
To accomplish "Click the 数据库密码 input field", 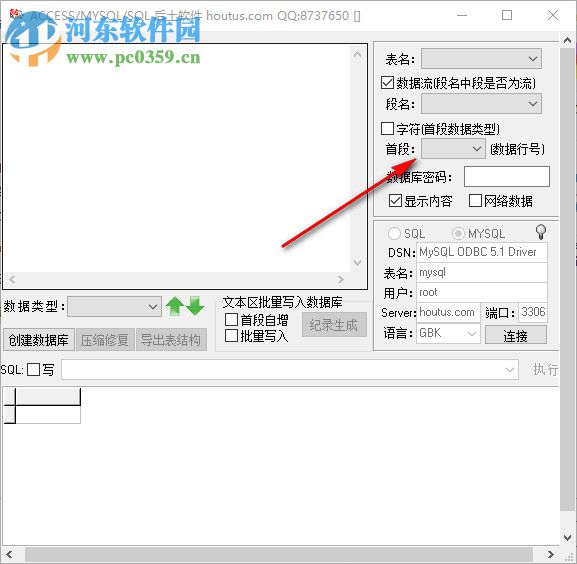I will pos(507,176).
